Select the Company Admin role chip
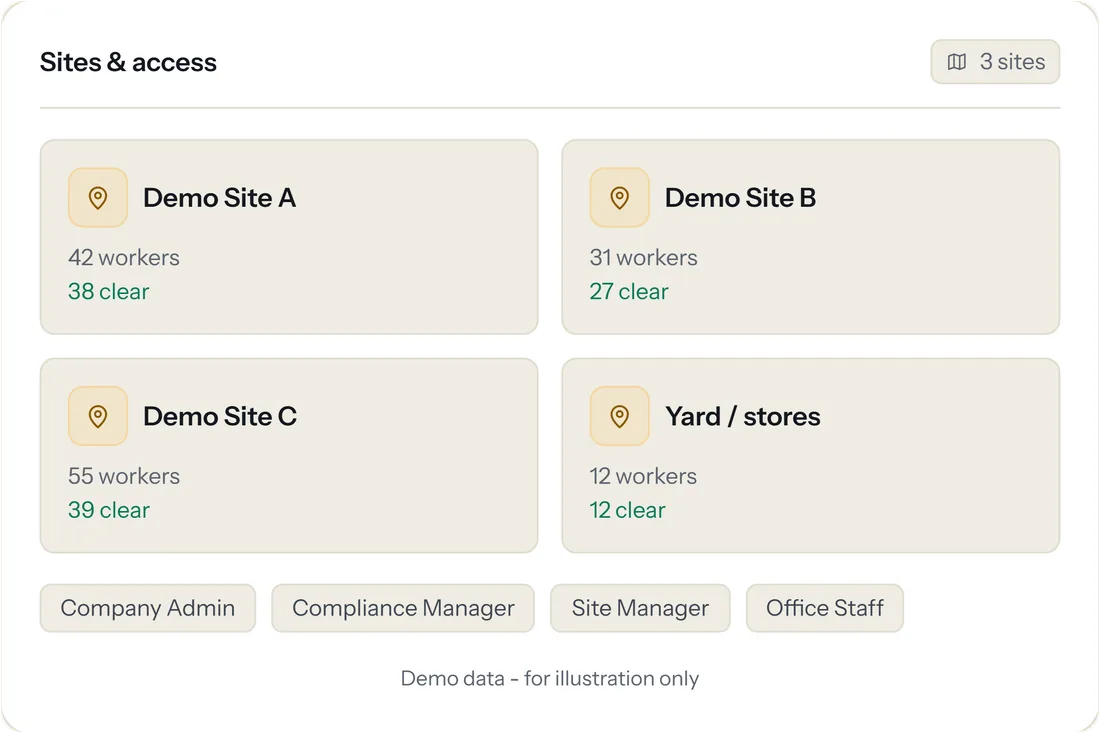The height and width of the screenshot is (733, 1100). pos(147,608)
